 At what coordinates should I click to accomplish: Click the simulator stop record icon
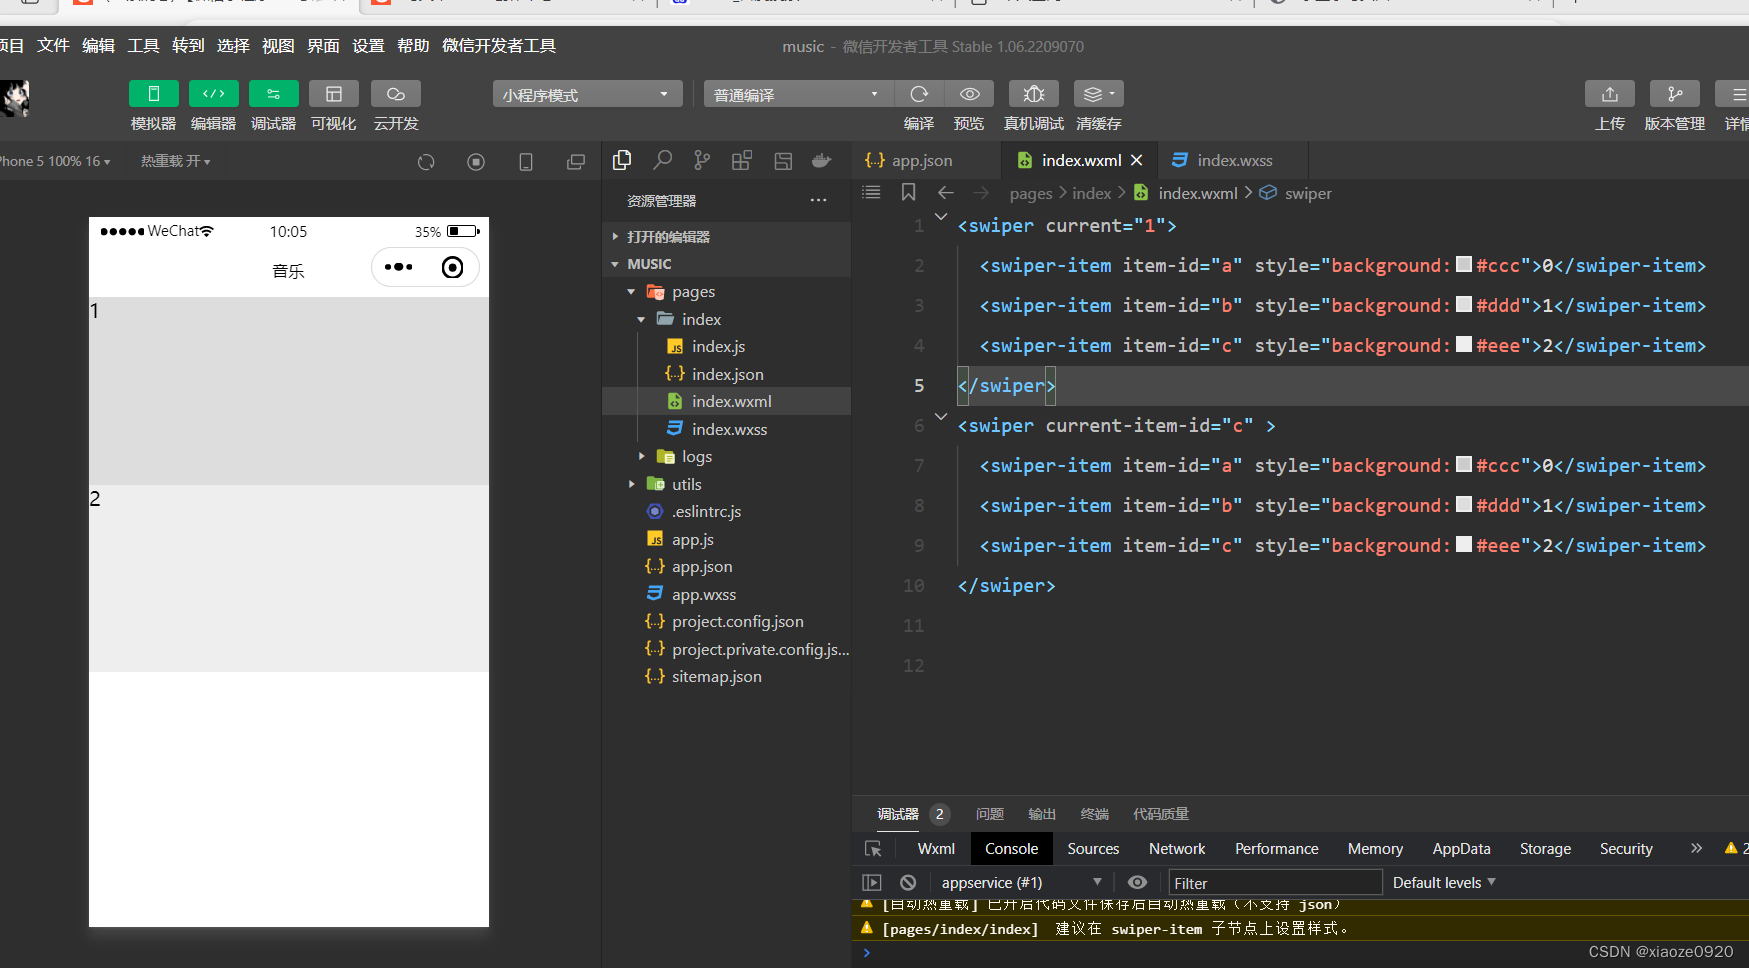tap(476, 162)
